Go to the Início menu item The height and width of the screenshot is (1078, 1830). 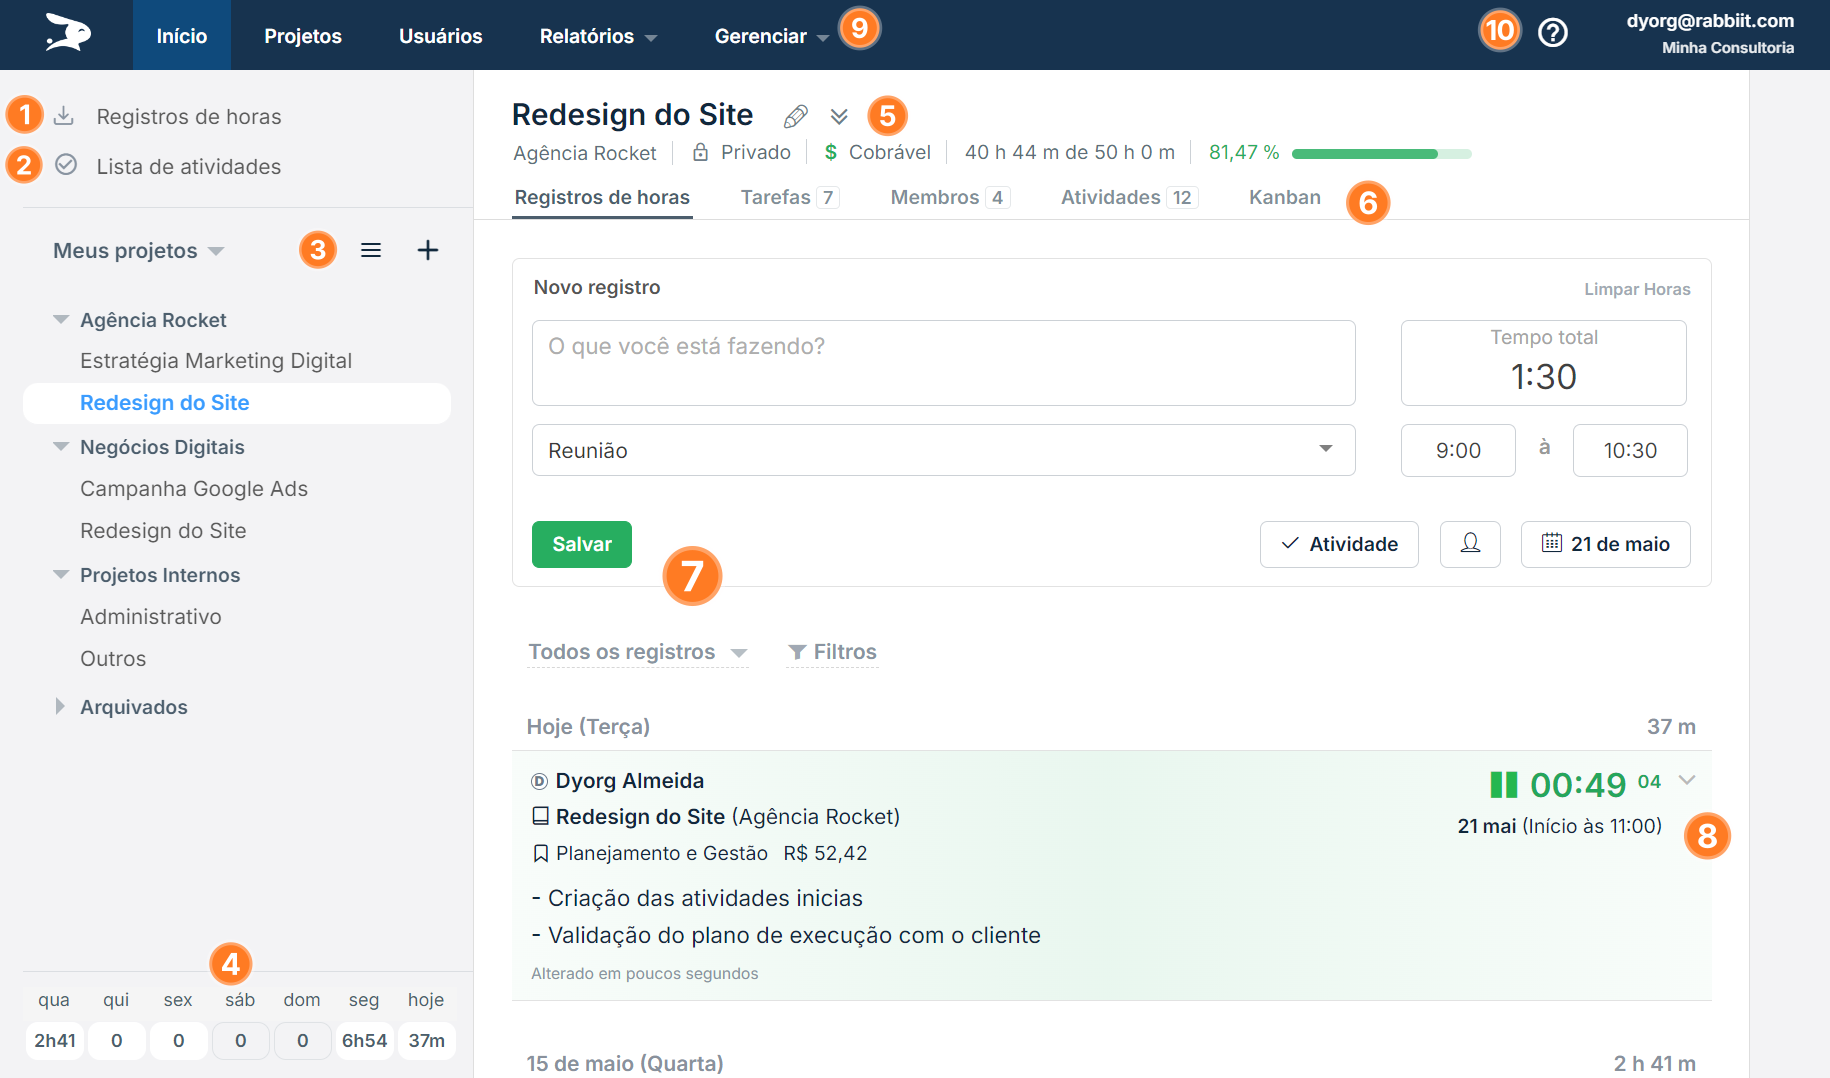[x=182, y=36]
